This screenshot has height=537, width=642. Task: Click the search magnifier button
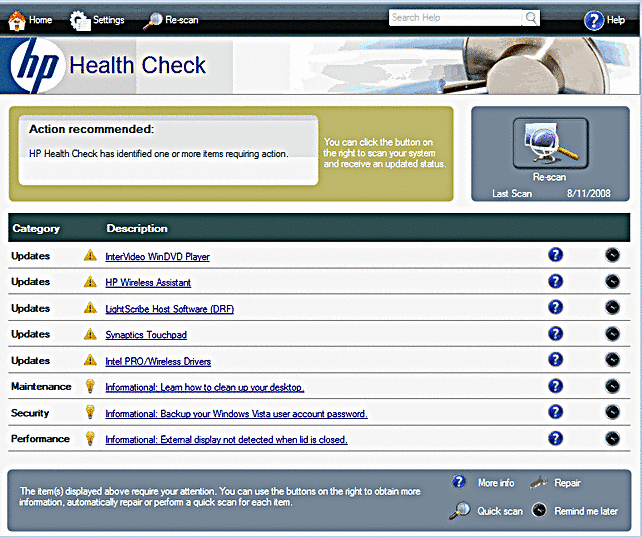click(x=531, y=18)
